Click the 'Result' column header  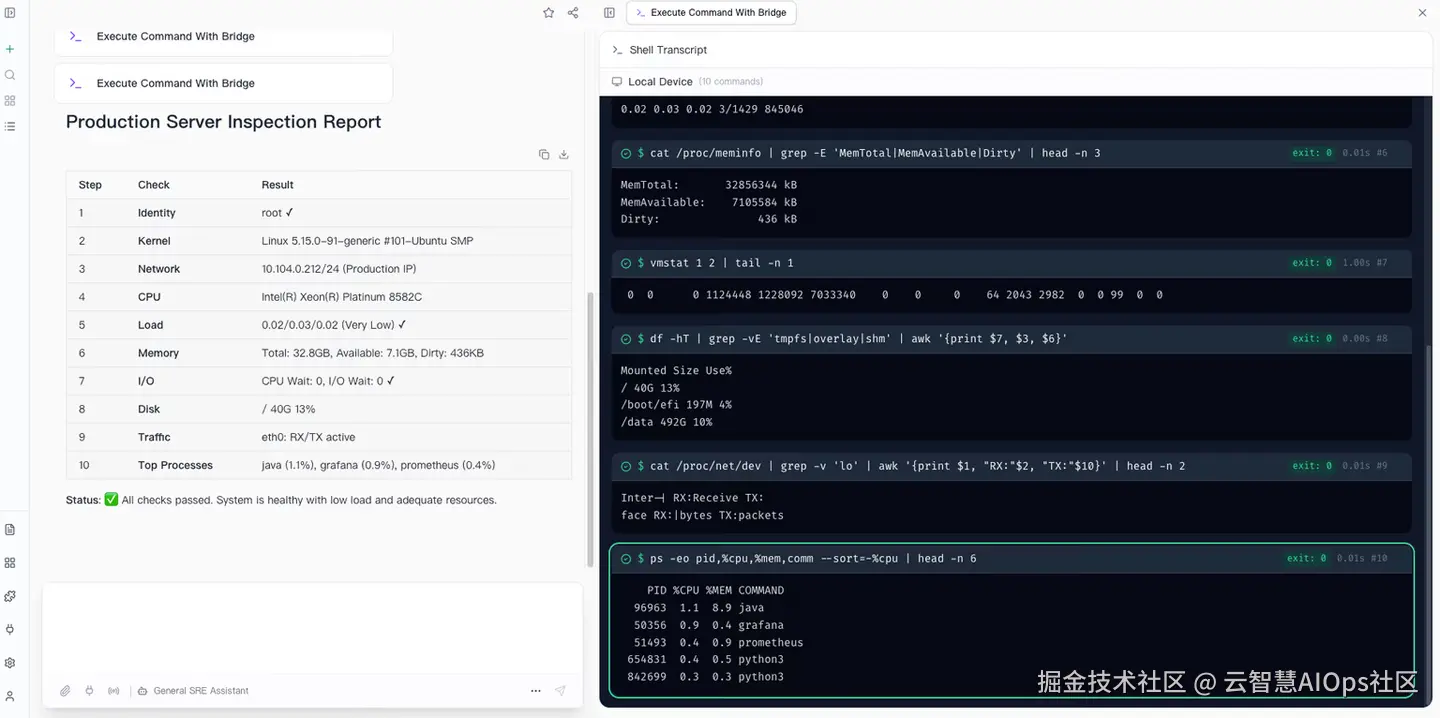pyautogui.click(x=278, y=185)
